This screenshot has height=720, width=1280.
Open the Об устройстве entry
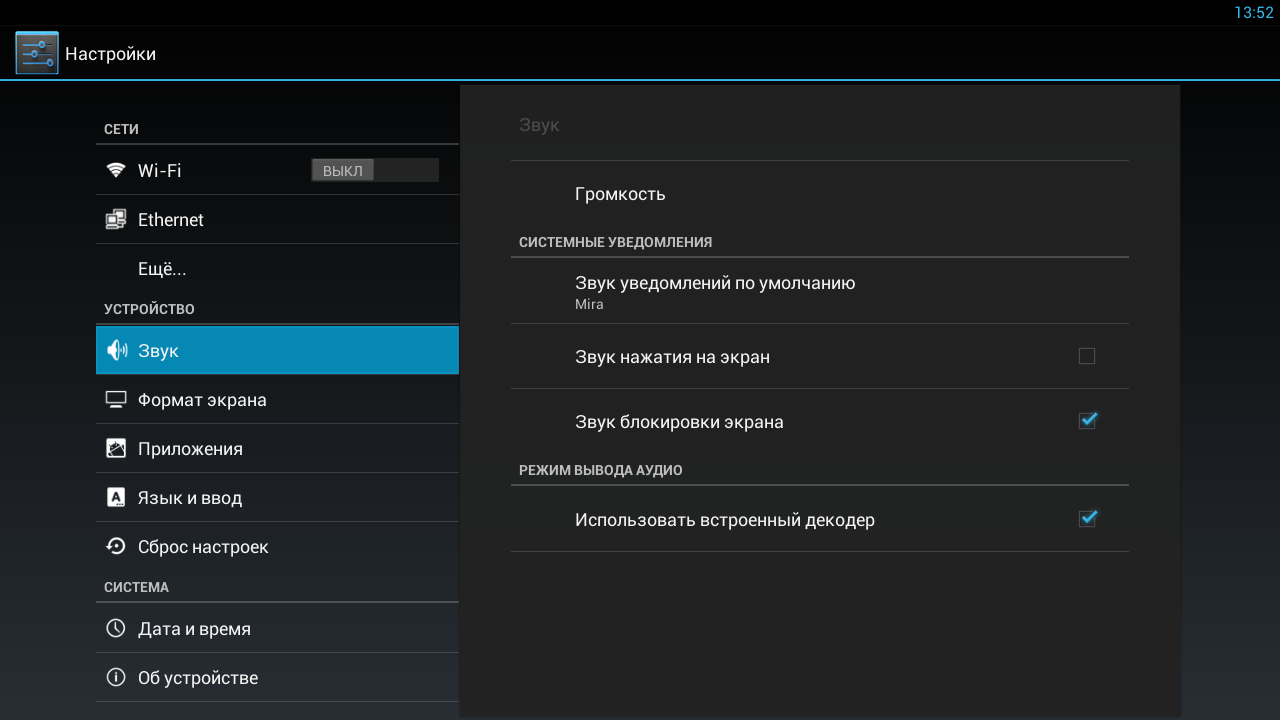277,677
